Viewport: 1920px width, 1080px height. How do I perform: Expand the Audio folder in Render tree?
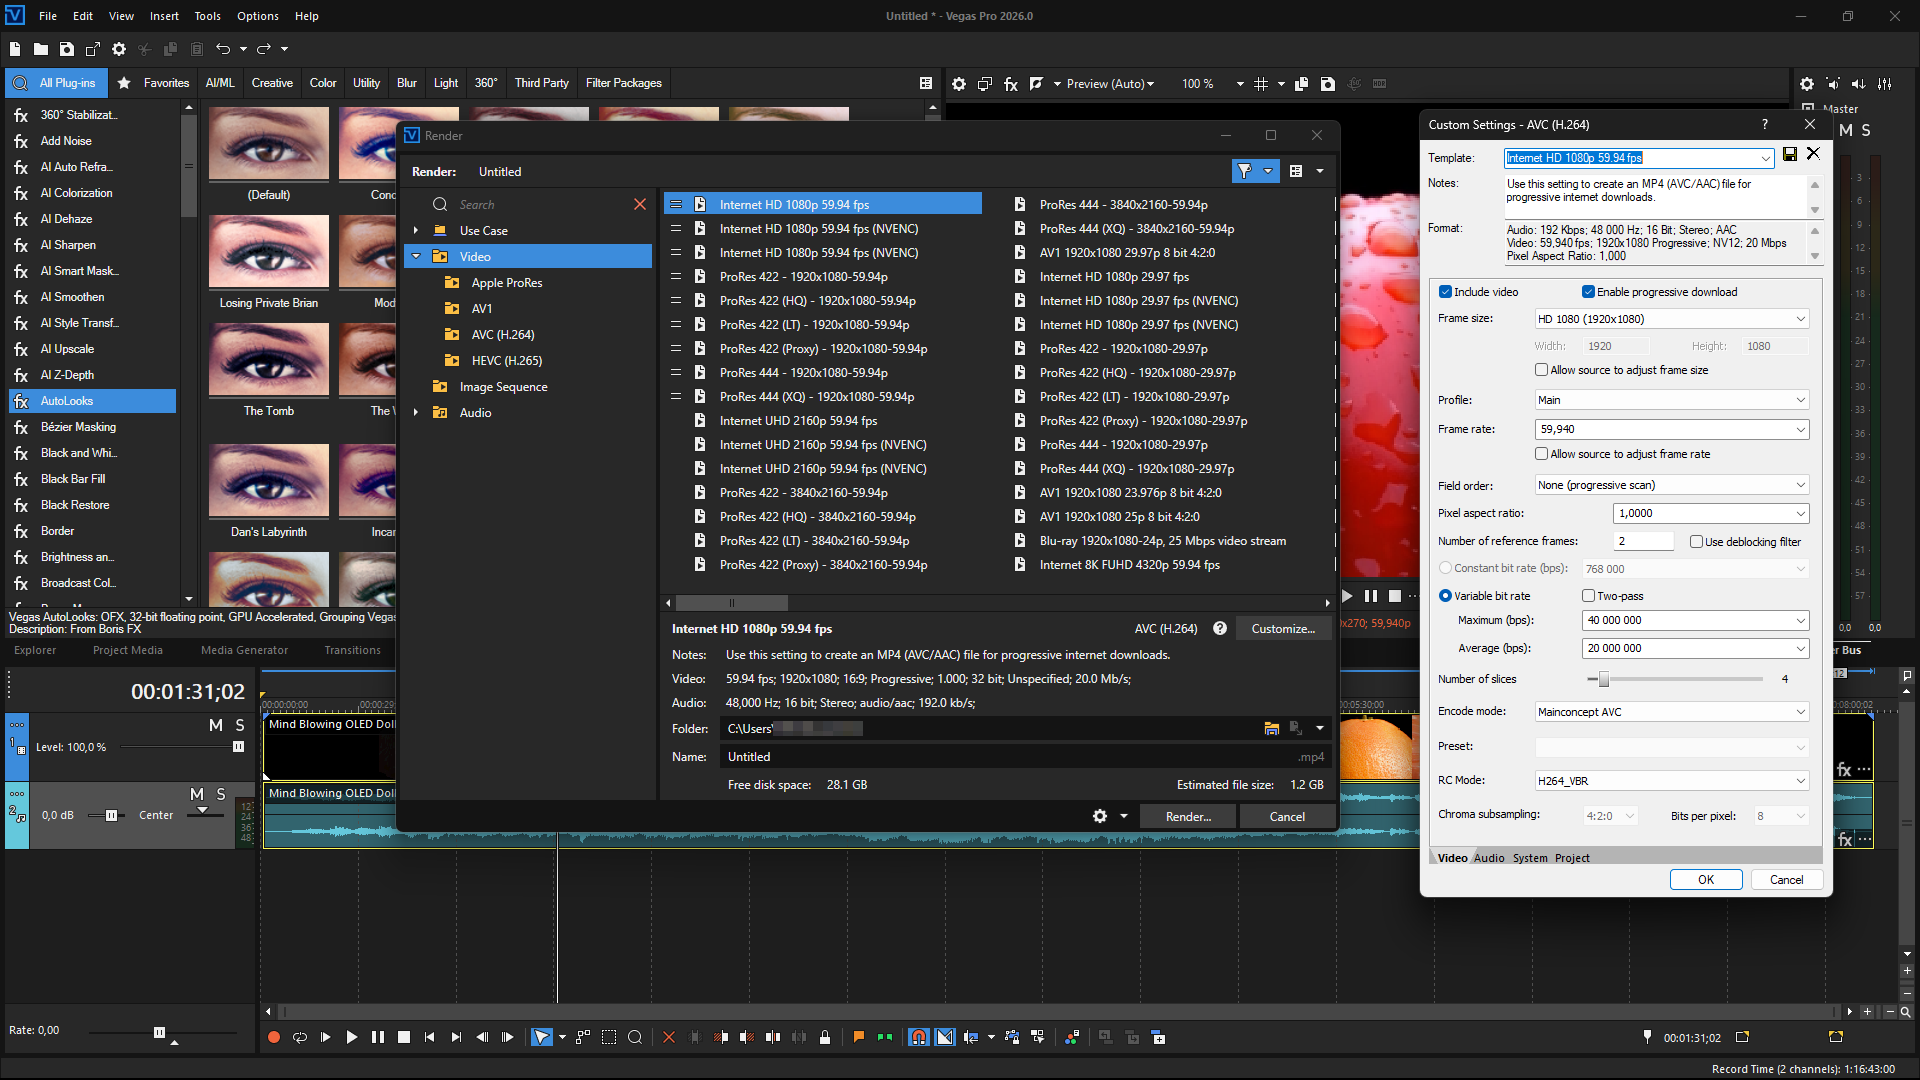point(416,413)
